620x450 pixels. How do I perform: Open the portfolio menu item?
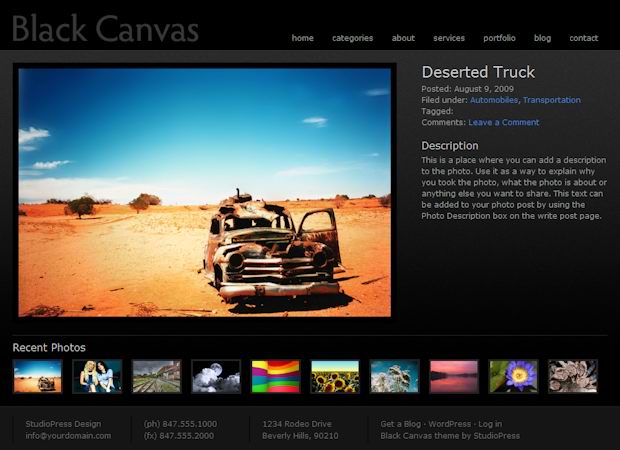(499, 38)
